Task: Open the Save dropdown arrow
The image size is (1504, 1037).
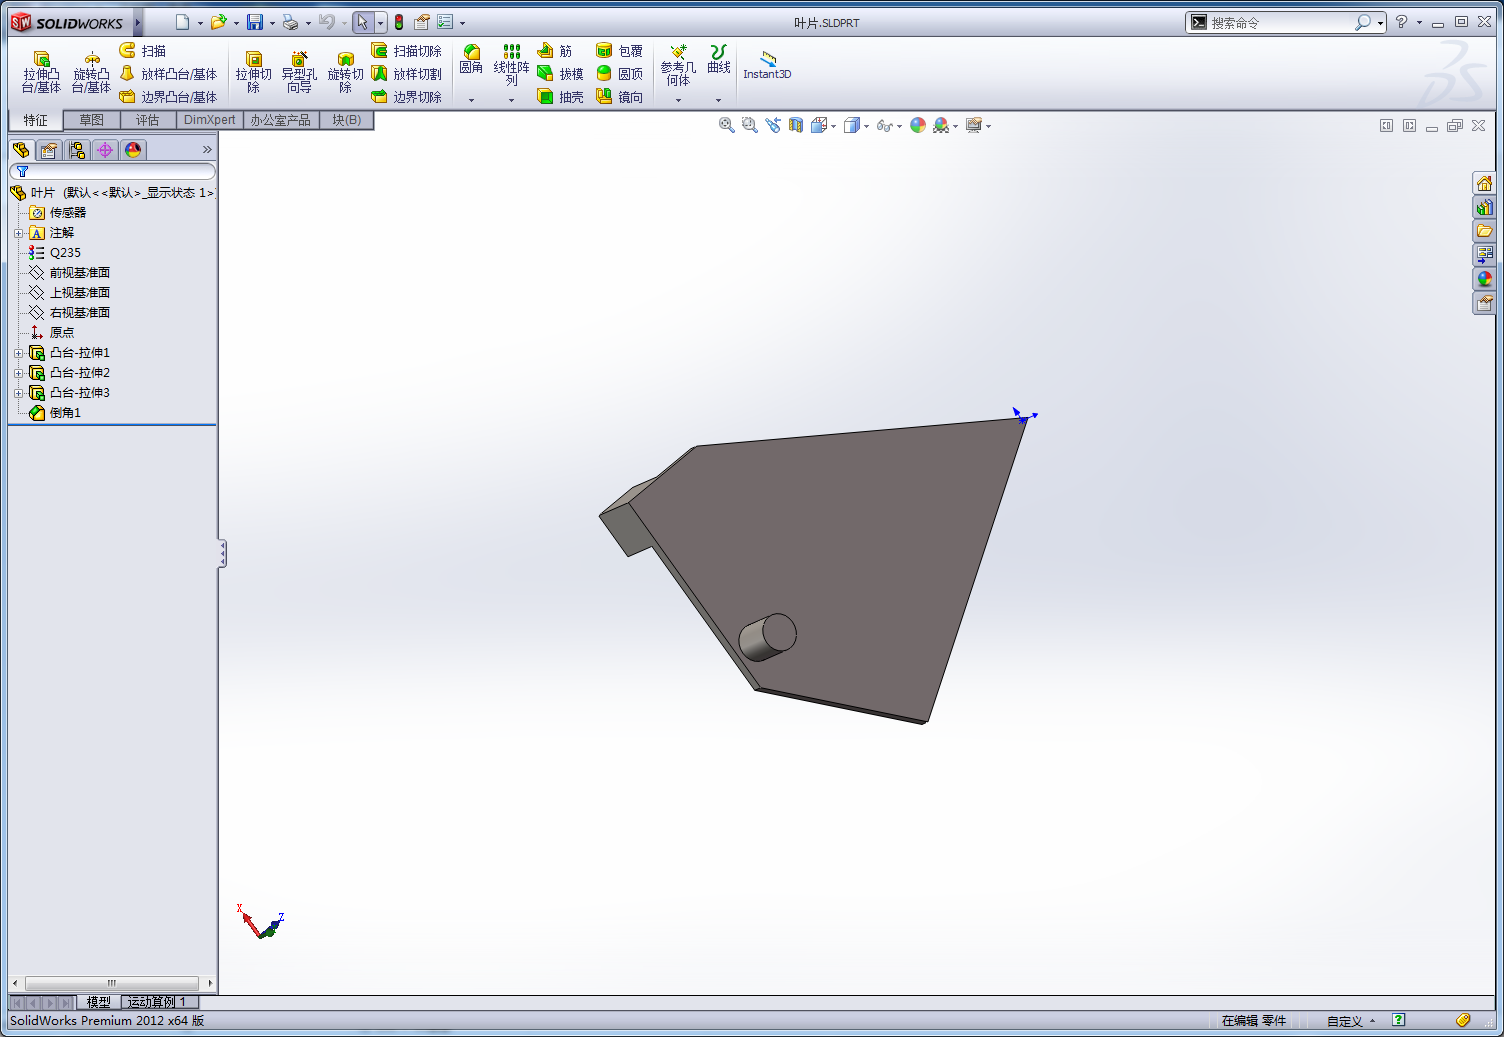Action: tap(272, 23)
